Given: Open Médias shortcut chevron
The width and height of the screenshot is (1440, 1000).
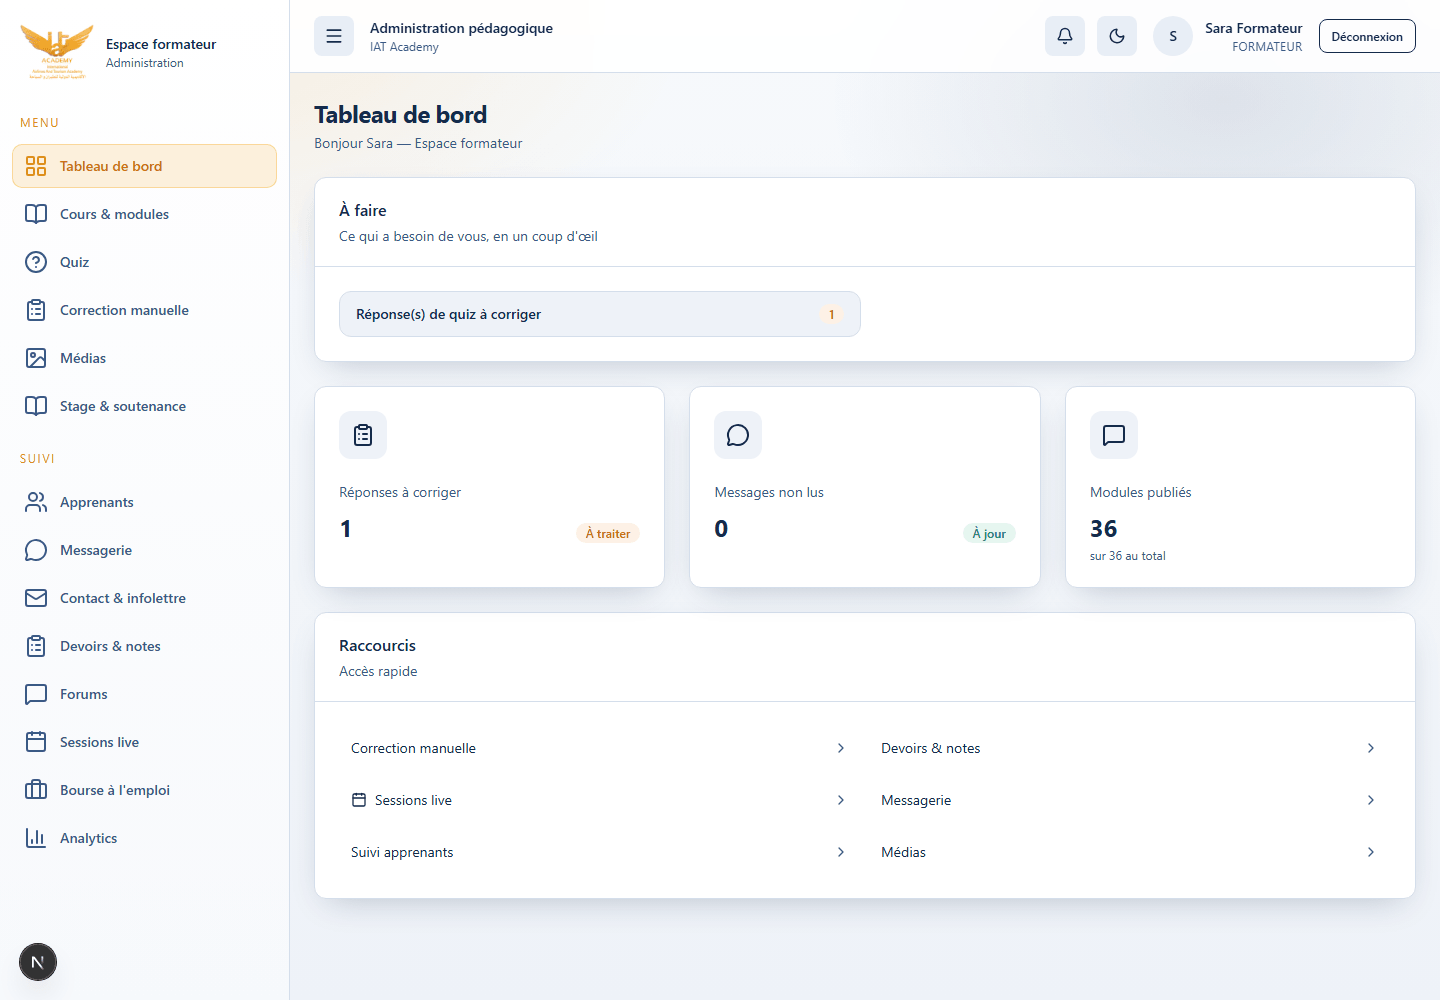Looking at the screenshot, I should point(1371,852).
